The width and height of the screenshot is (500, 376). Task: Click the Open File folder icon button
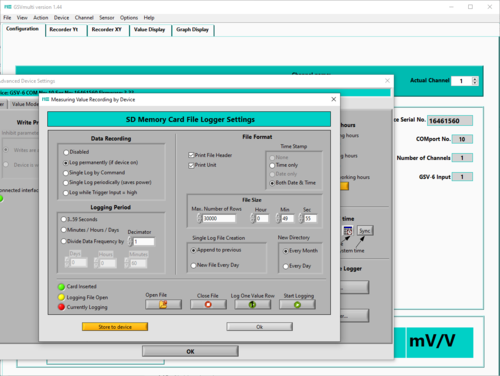(x=163, y=304)
